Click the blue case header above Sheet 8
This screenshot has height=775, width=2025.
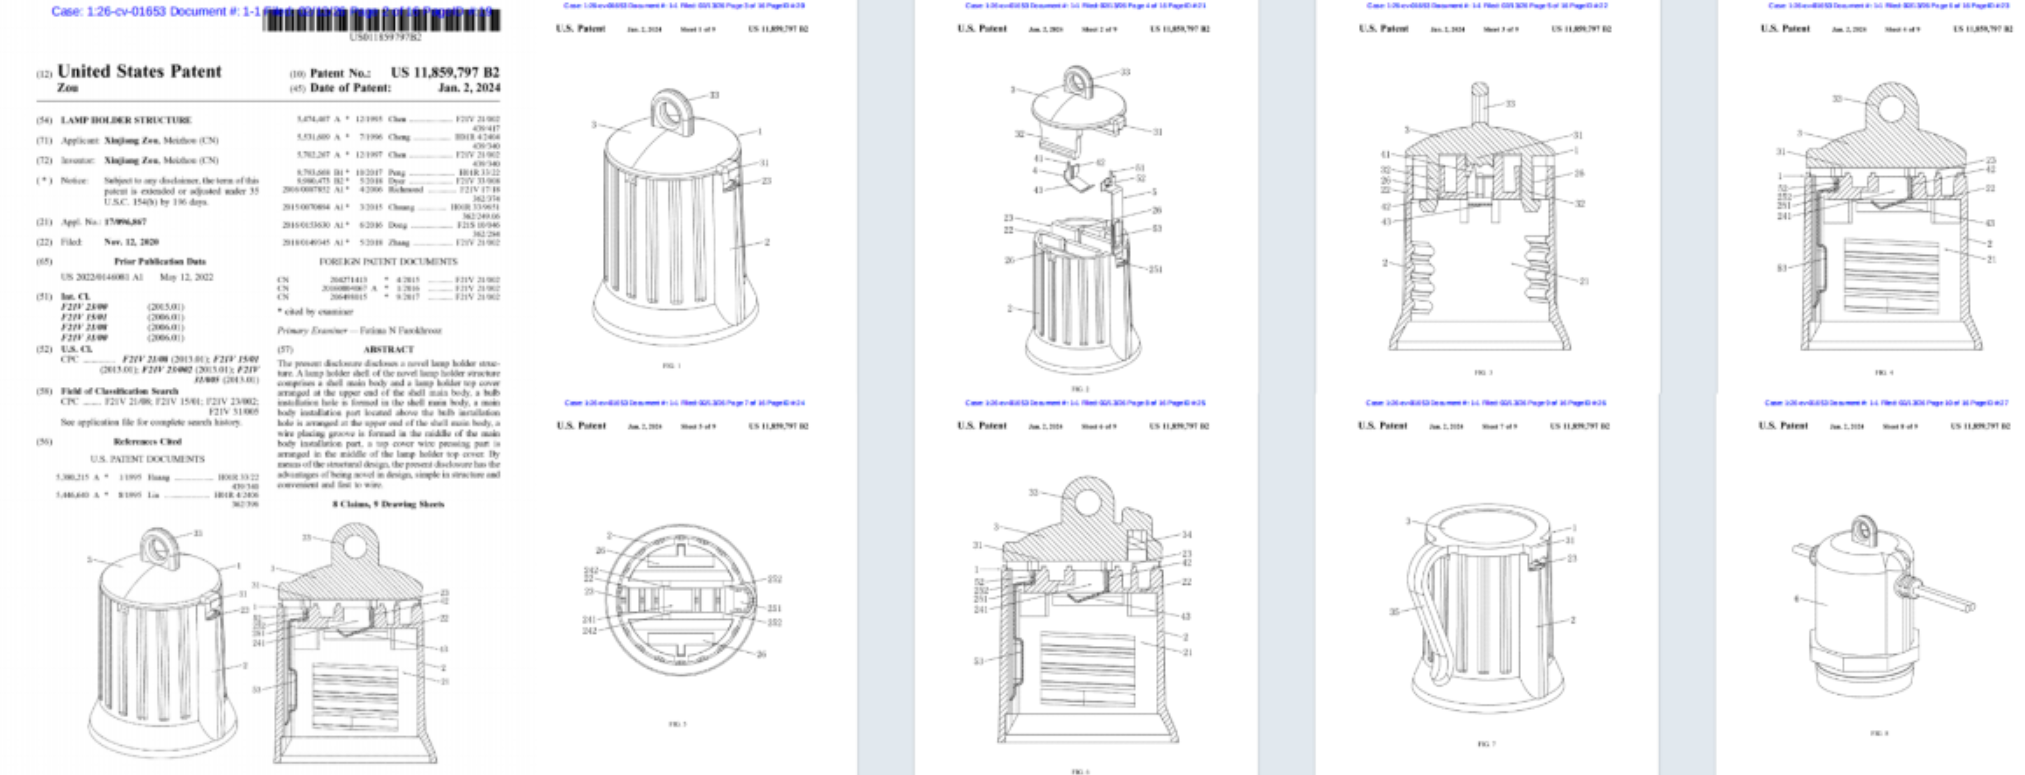coord(1885,403)
